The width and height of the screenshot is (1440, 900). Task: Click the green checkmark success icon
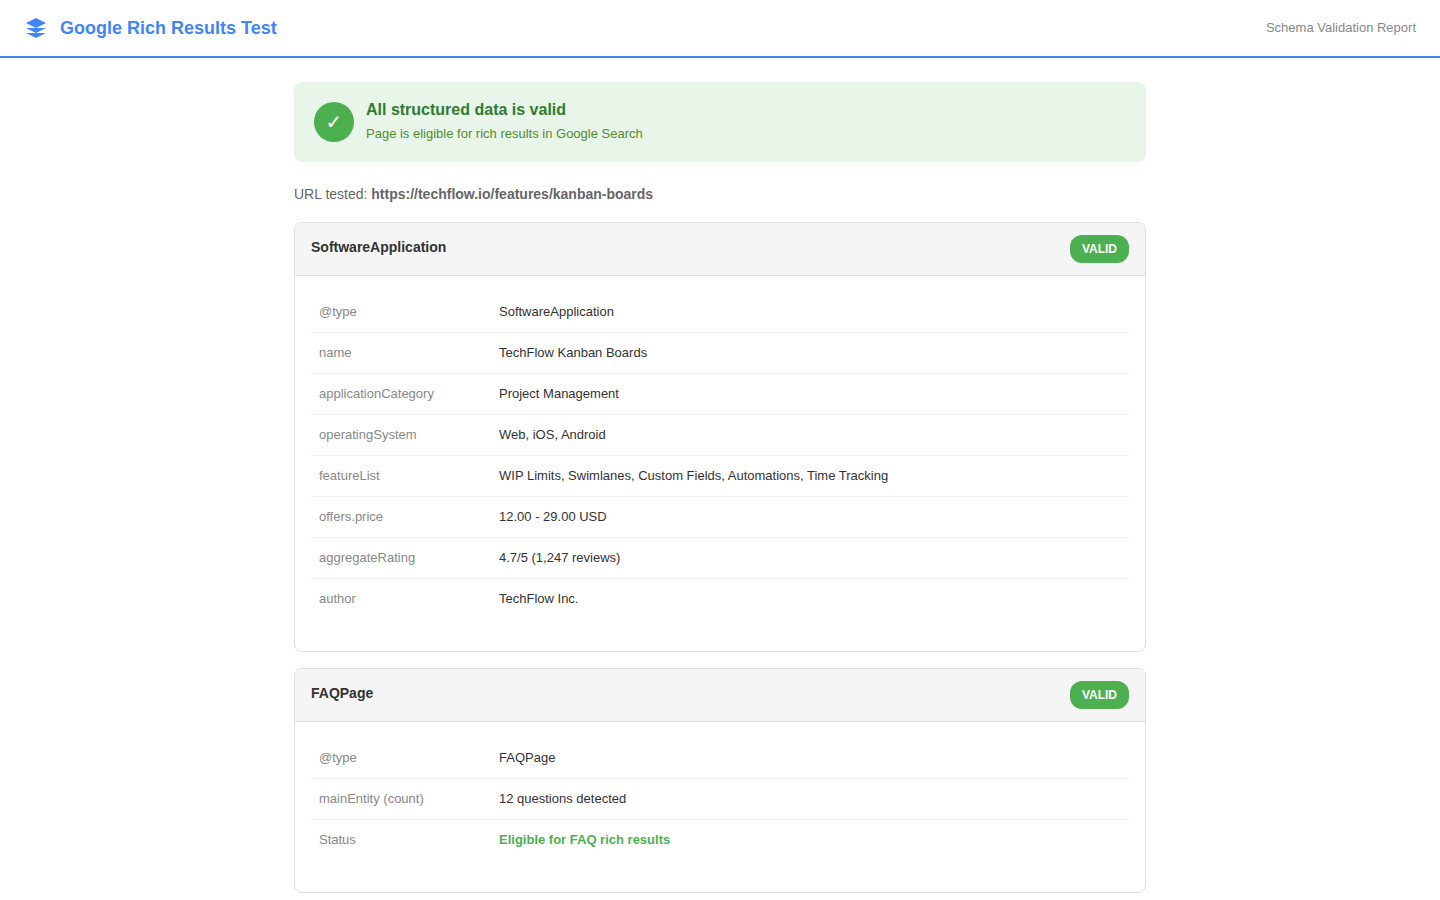click(334, 122)
